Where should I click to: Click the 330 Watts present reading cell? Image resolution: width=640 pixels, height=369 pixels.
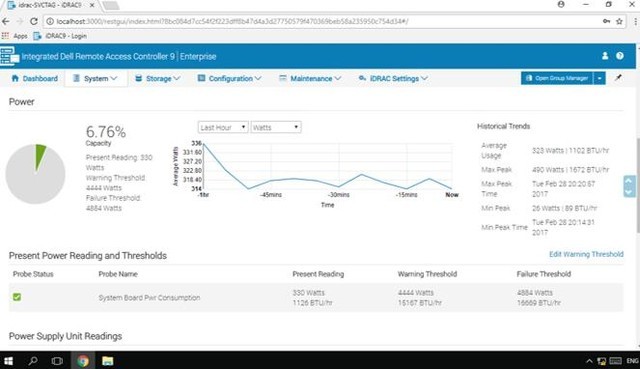pos(312,298)
